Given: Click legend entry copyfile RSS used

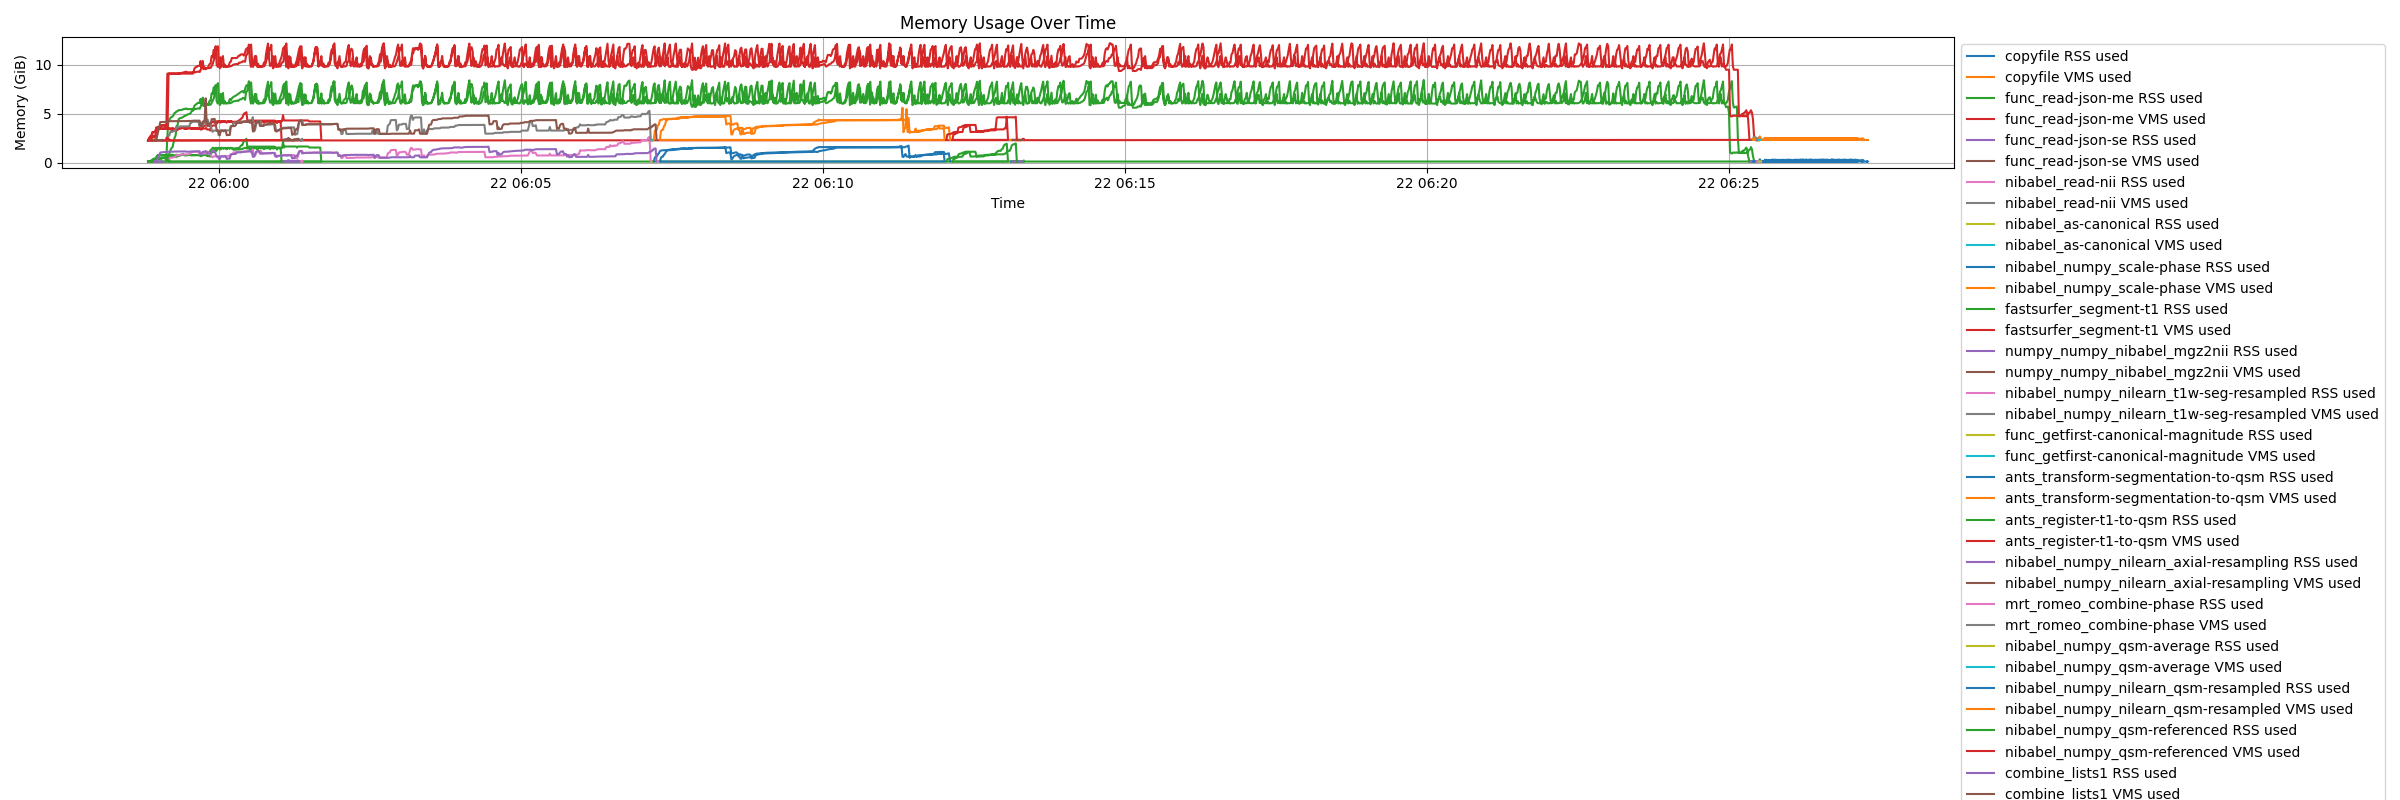Looking at the screenshot, I should [2047, 56].
